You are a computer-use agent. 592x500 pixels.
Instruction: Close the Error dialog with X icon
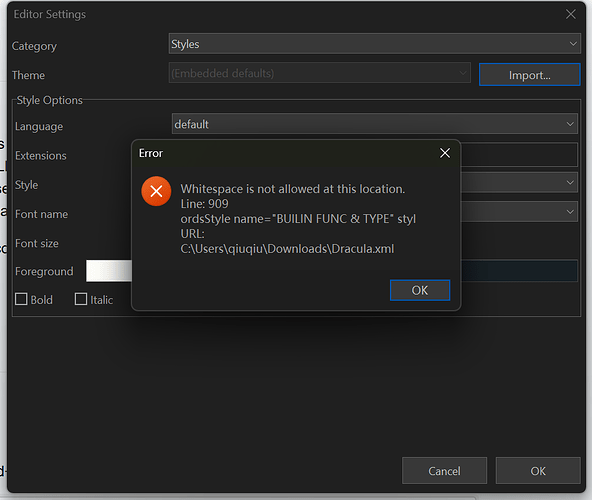coord(445,153)
